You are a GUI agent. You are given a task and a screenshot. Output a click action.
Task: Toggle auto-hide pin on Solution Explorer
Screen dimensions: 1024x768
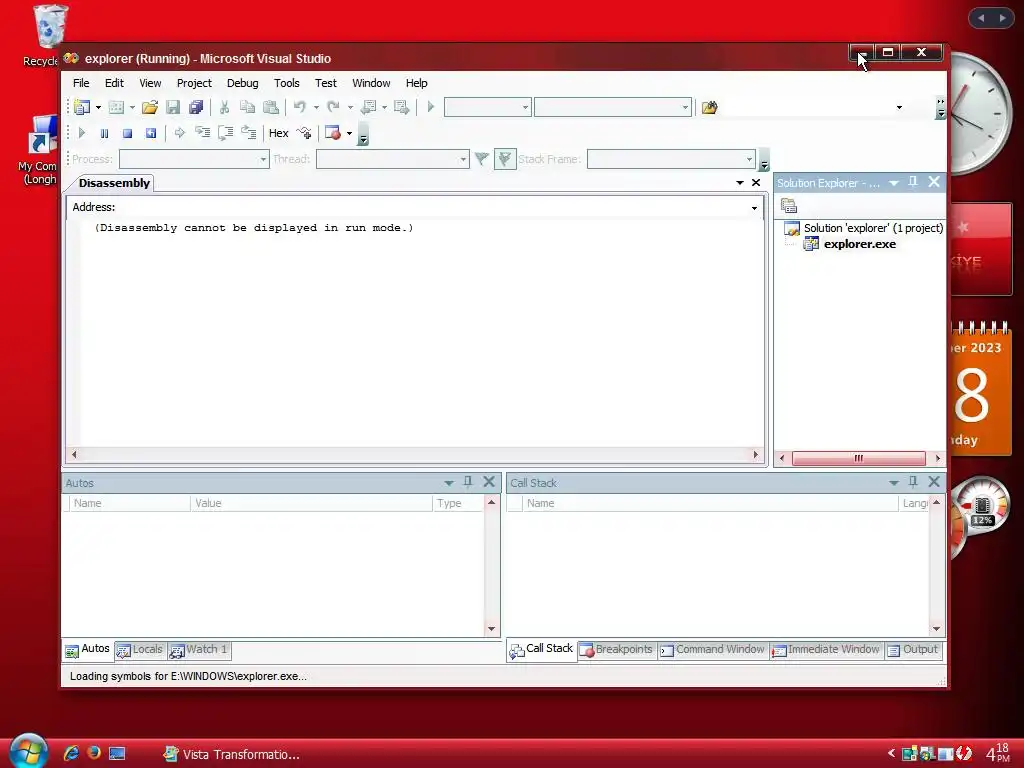pyautogui.click(x=913, y=182)
